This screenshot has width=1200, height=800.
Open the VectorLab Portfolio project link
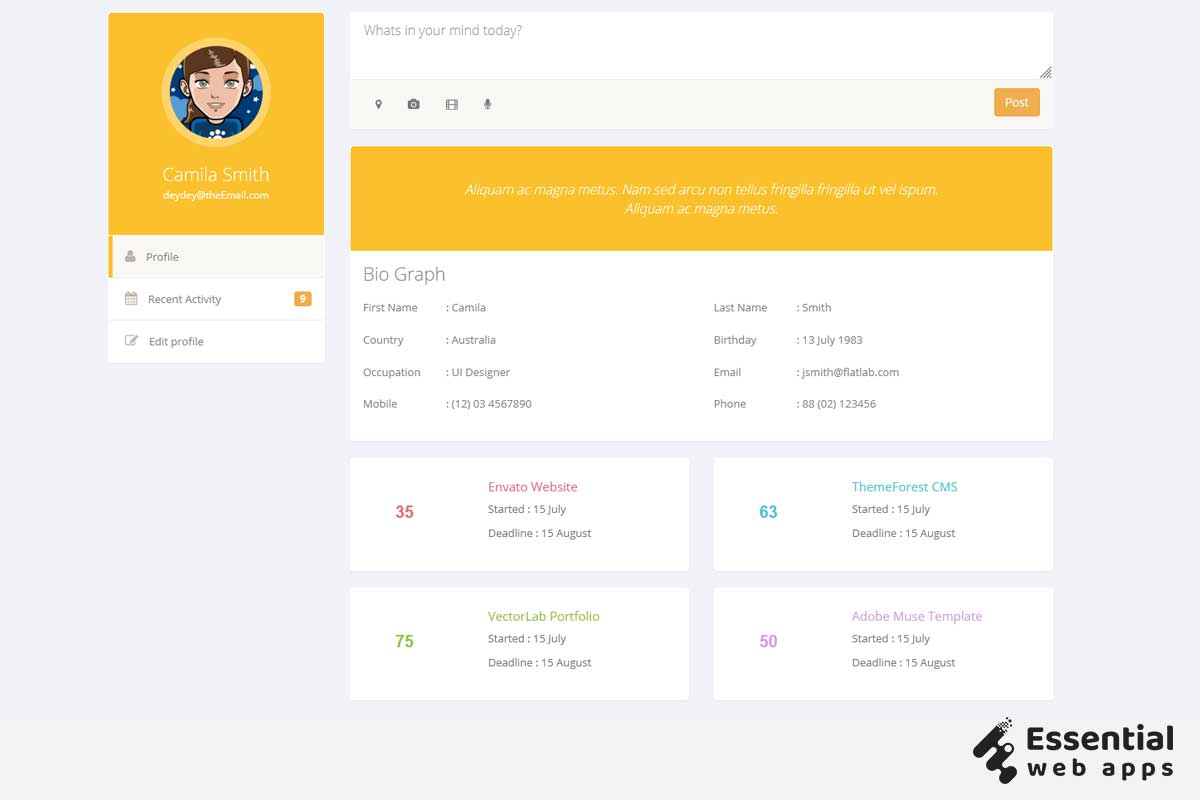click(x=543, y=616)
